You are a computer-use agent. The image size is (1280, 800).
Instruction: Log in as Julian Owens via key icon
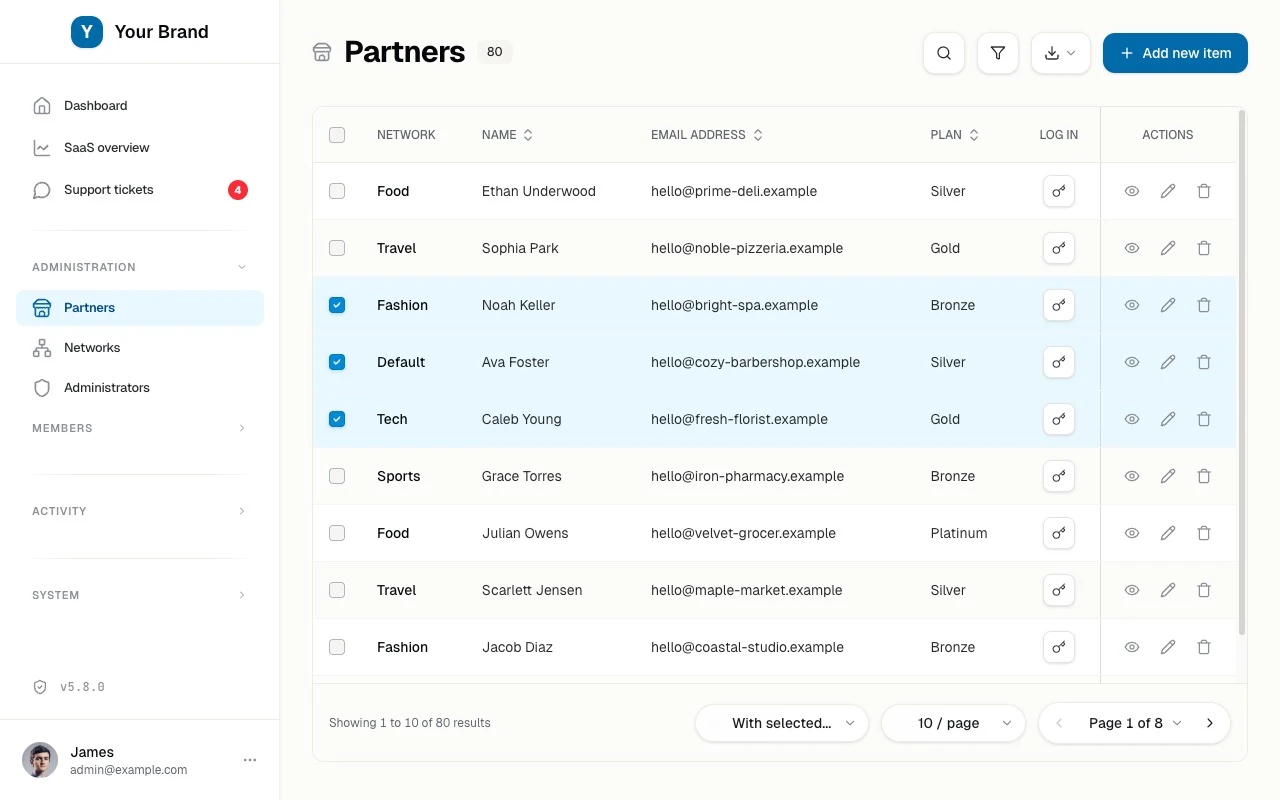pyautogui.click(x=1059, y=533)
